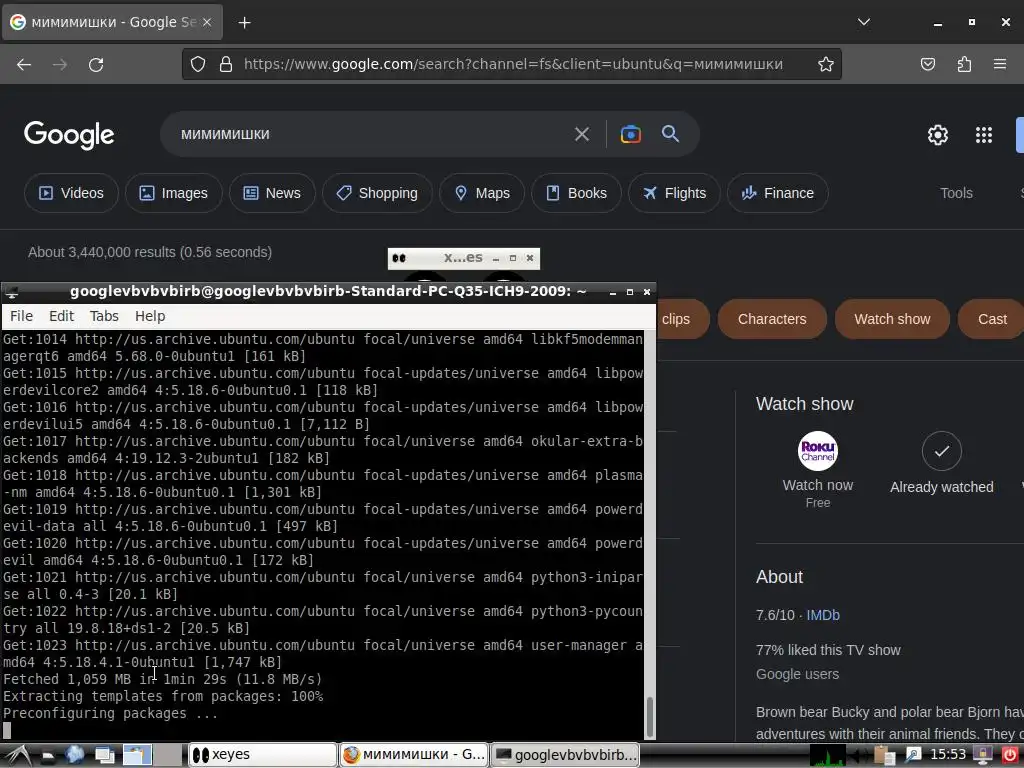The image size is (1024, 768).
Task: Click the show desktop windows icon
Action: click(104, 756)
